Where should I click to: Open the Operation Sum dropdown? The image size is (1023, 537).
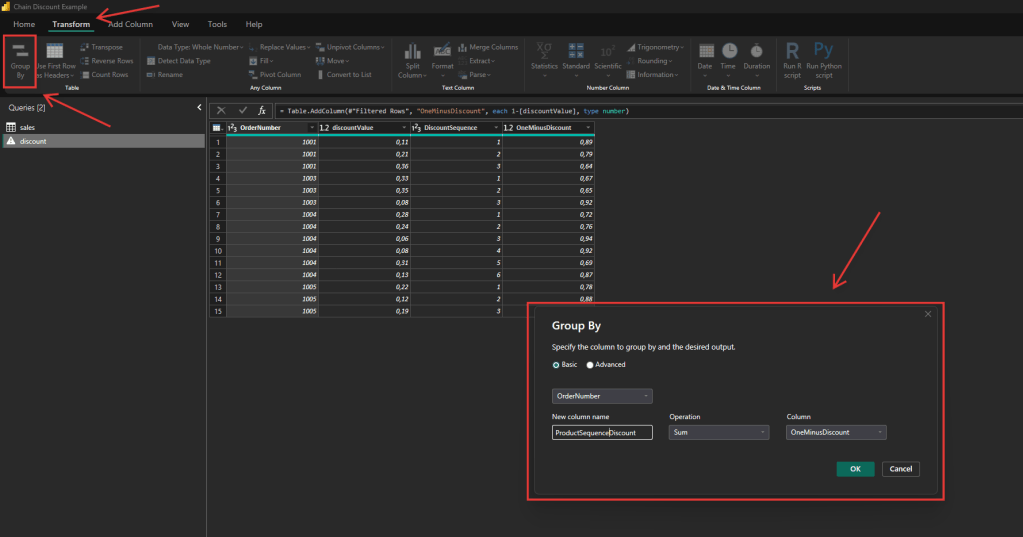(718, 432)
